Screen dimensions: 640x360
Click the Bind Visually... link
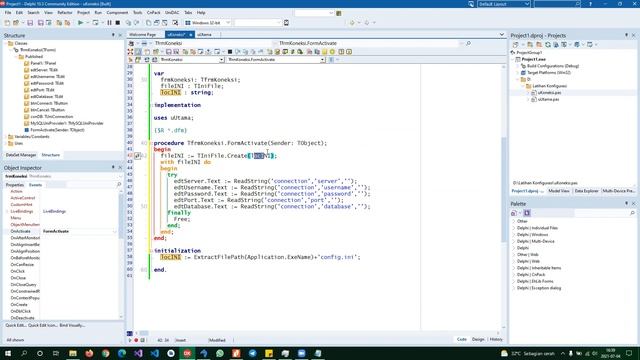[72, 325]
